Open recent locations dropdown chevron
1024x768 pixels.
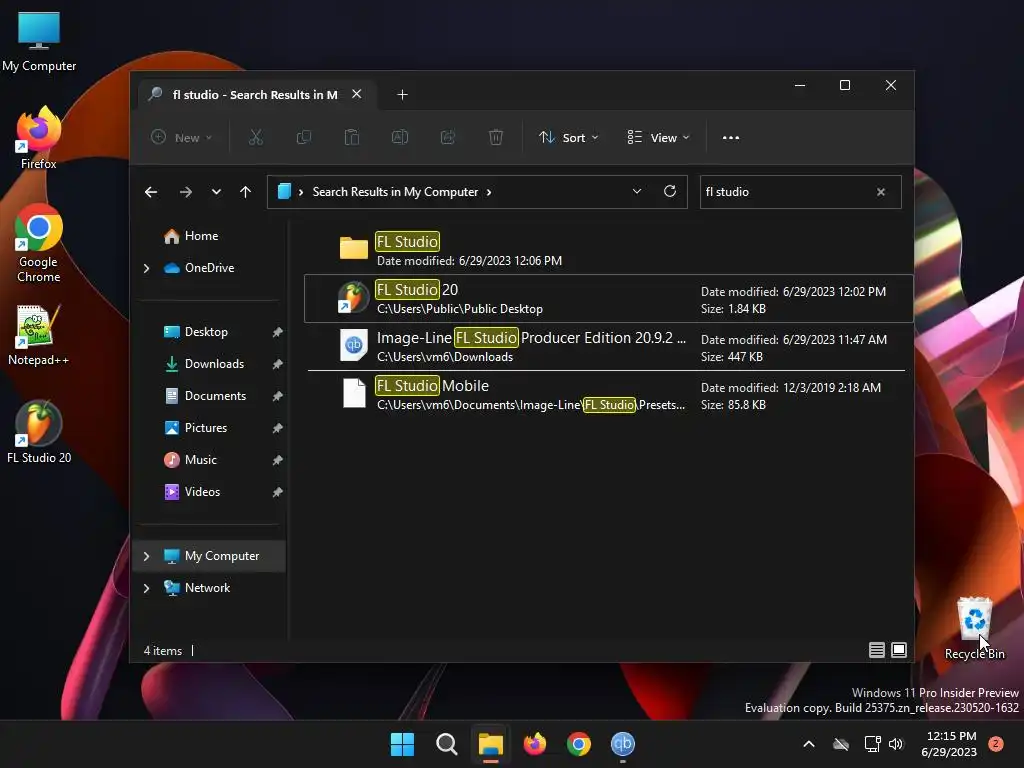point(216,192)
